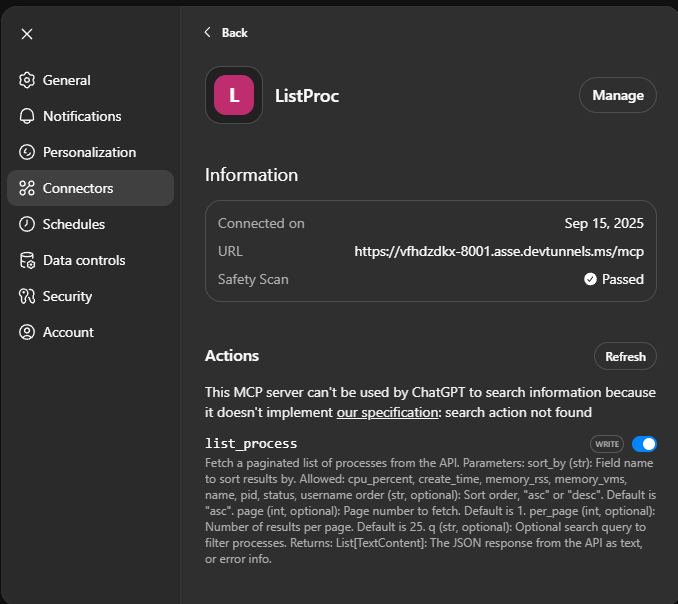This screenshot has height=604, width=678.
Task: Open the 'our specification' link
Action: coord(387,412)
